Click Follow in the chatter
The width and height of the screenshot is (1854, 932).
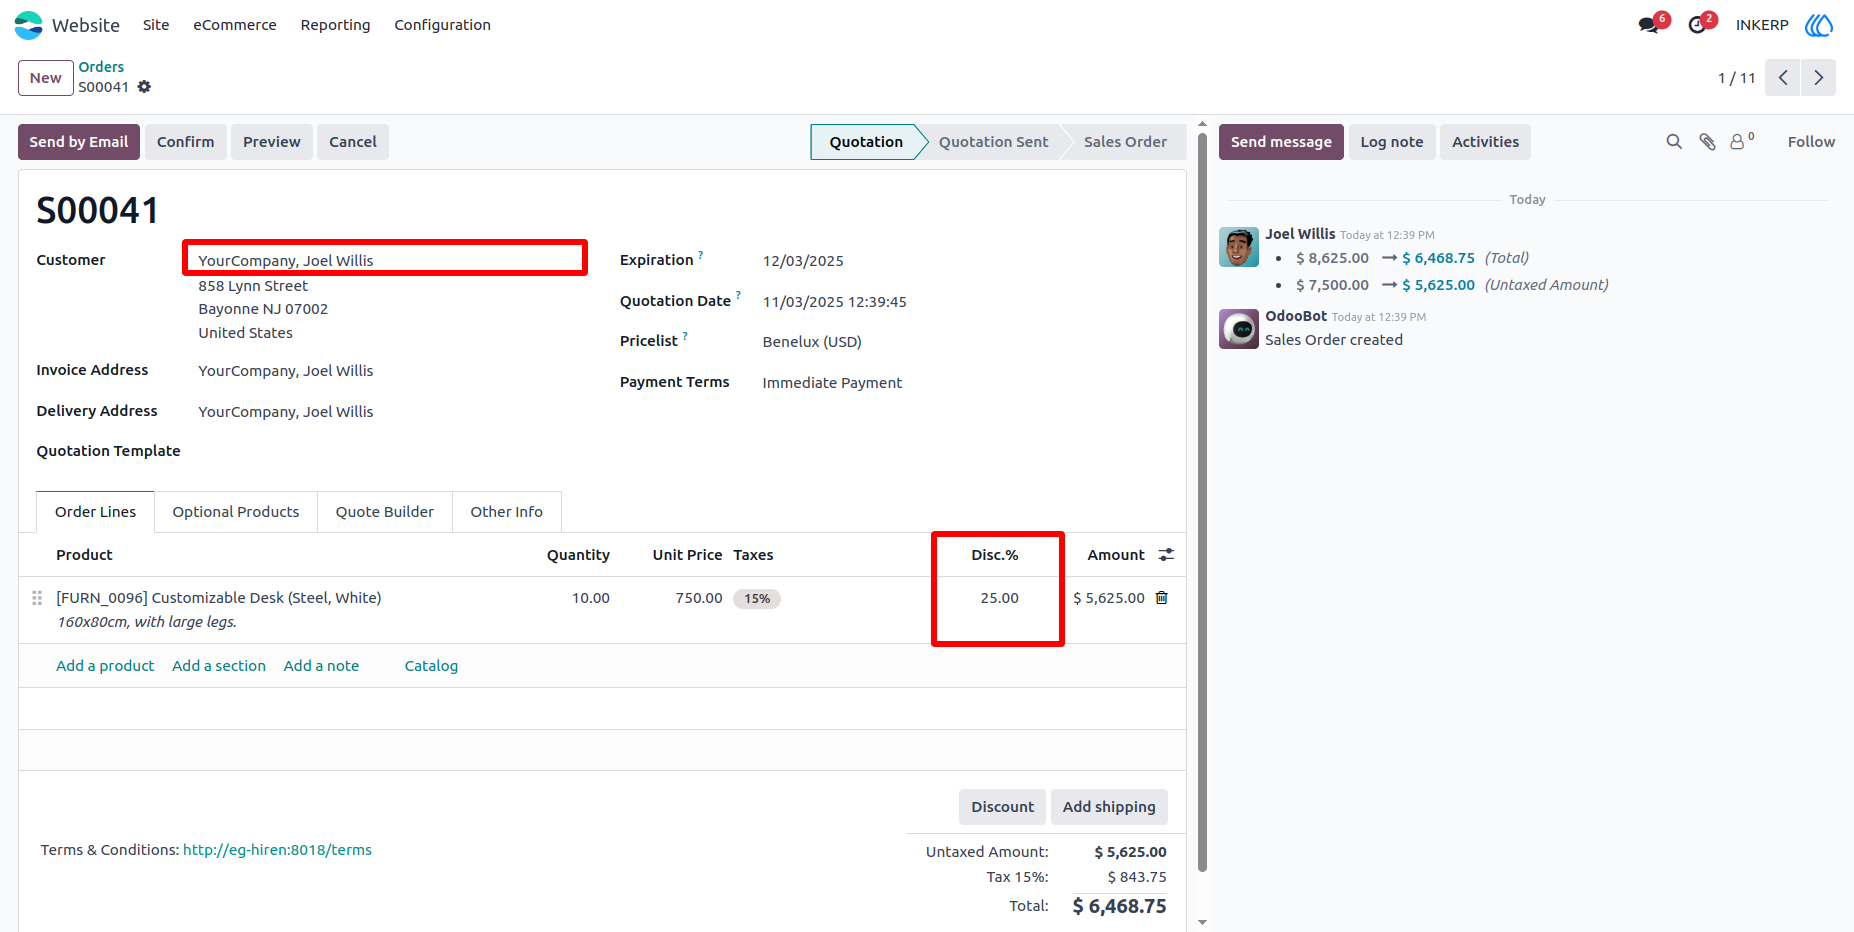(x=1811, y=142)
